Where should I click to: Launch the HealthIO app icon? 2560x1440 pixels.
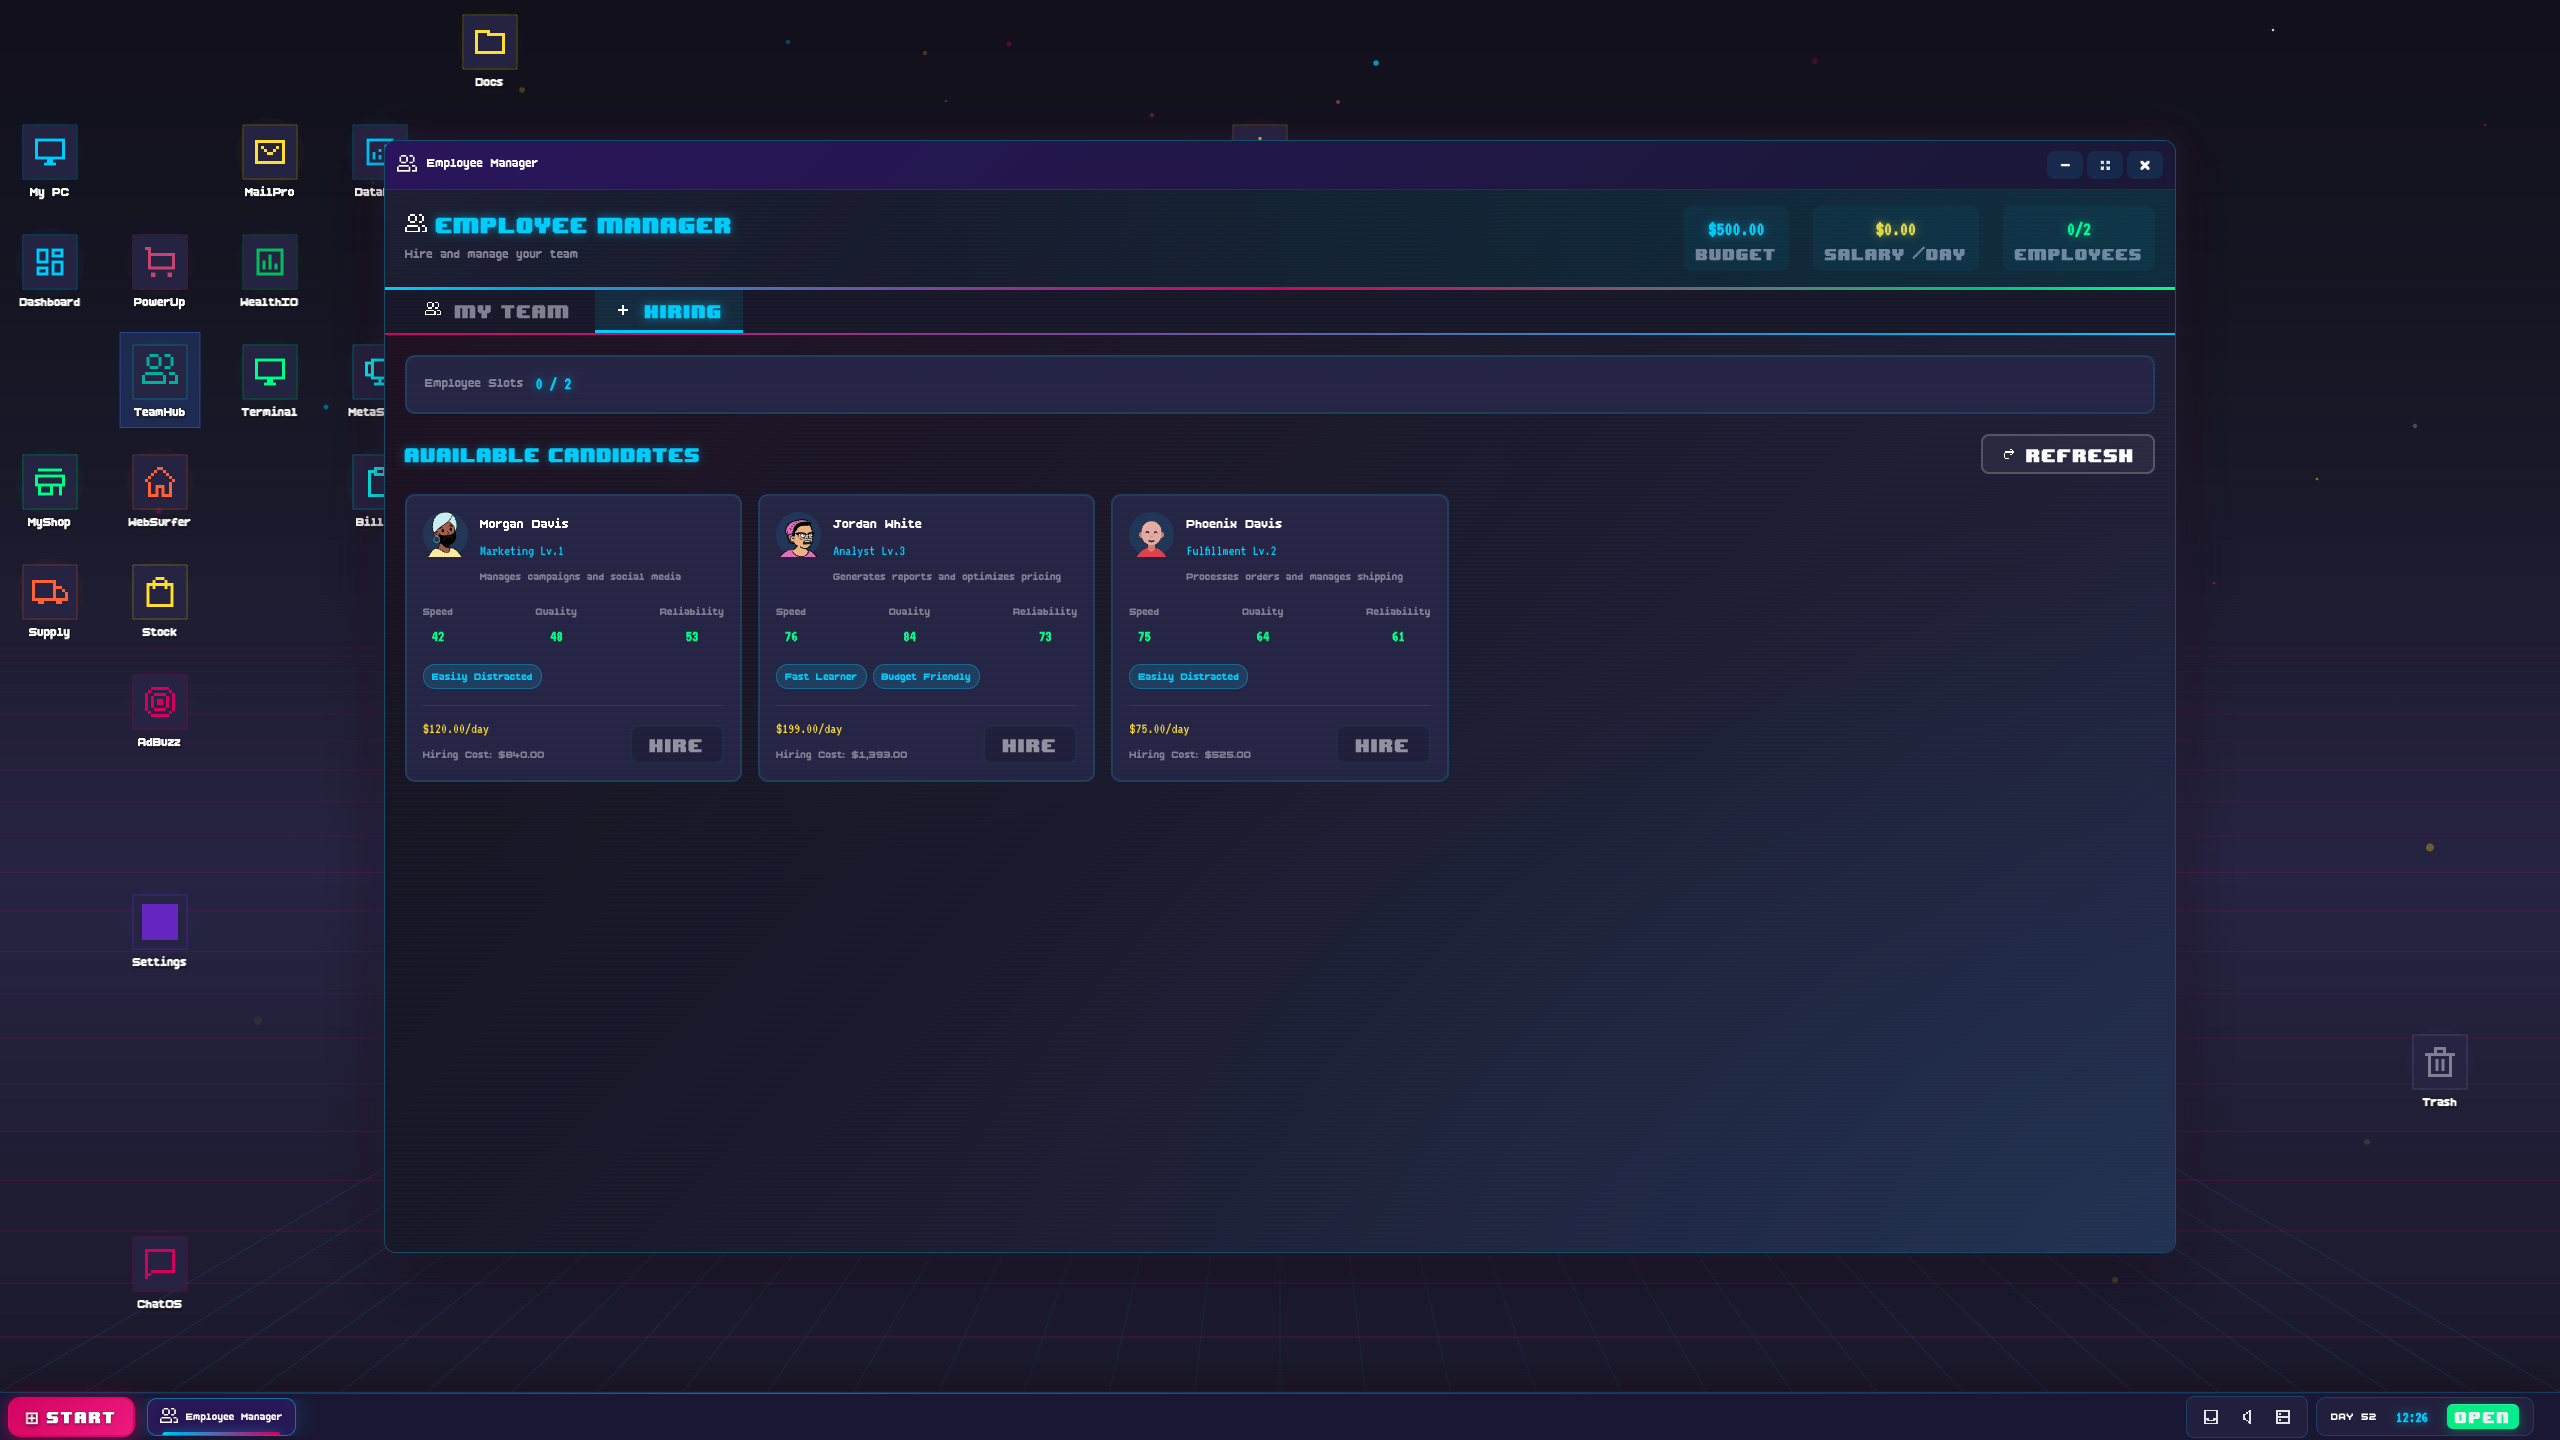pos(269,263)
